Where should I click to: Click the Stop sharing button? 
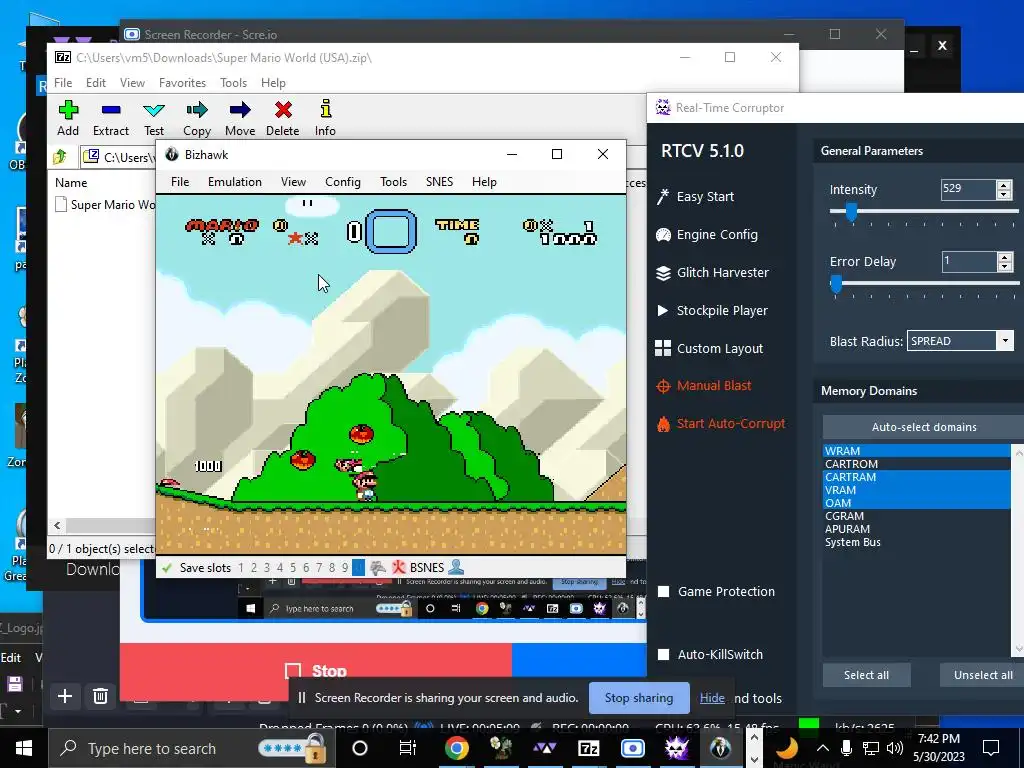pos(639,698)
